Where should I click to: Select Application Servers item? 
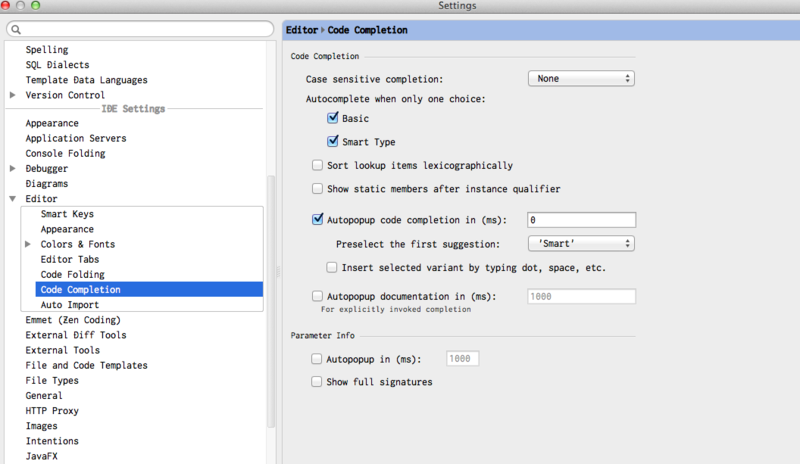(x=76, y=138)
